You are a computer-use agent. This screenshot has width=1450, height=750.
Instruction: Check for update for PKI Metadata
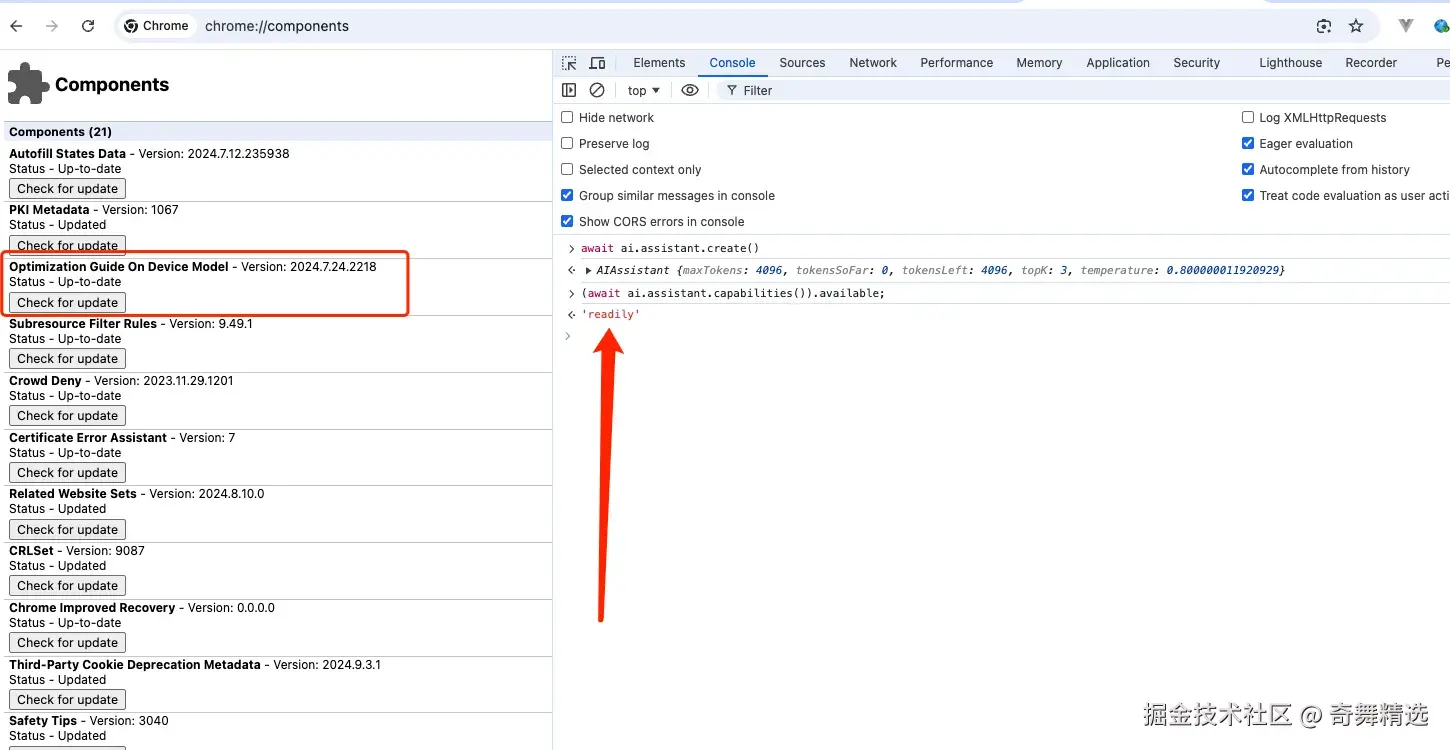pyautogui.click(x=67, y=245)
